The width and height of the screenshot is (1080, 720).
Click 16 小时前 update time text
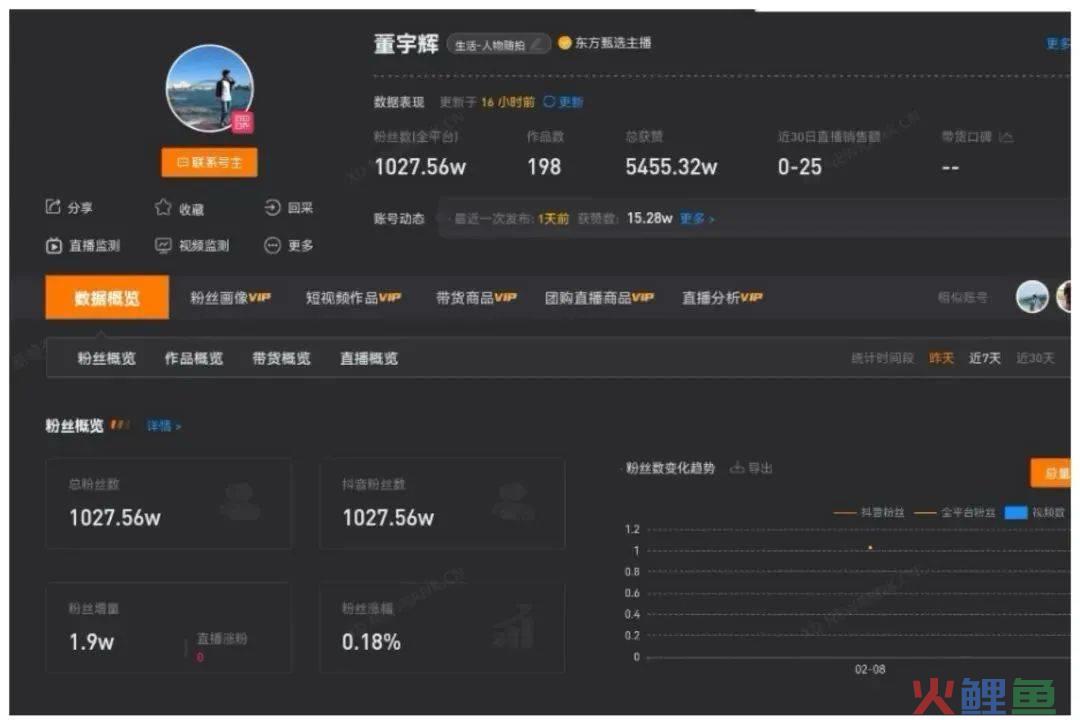point(508,102)
